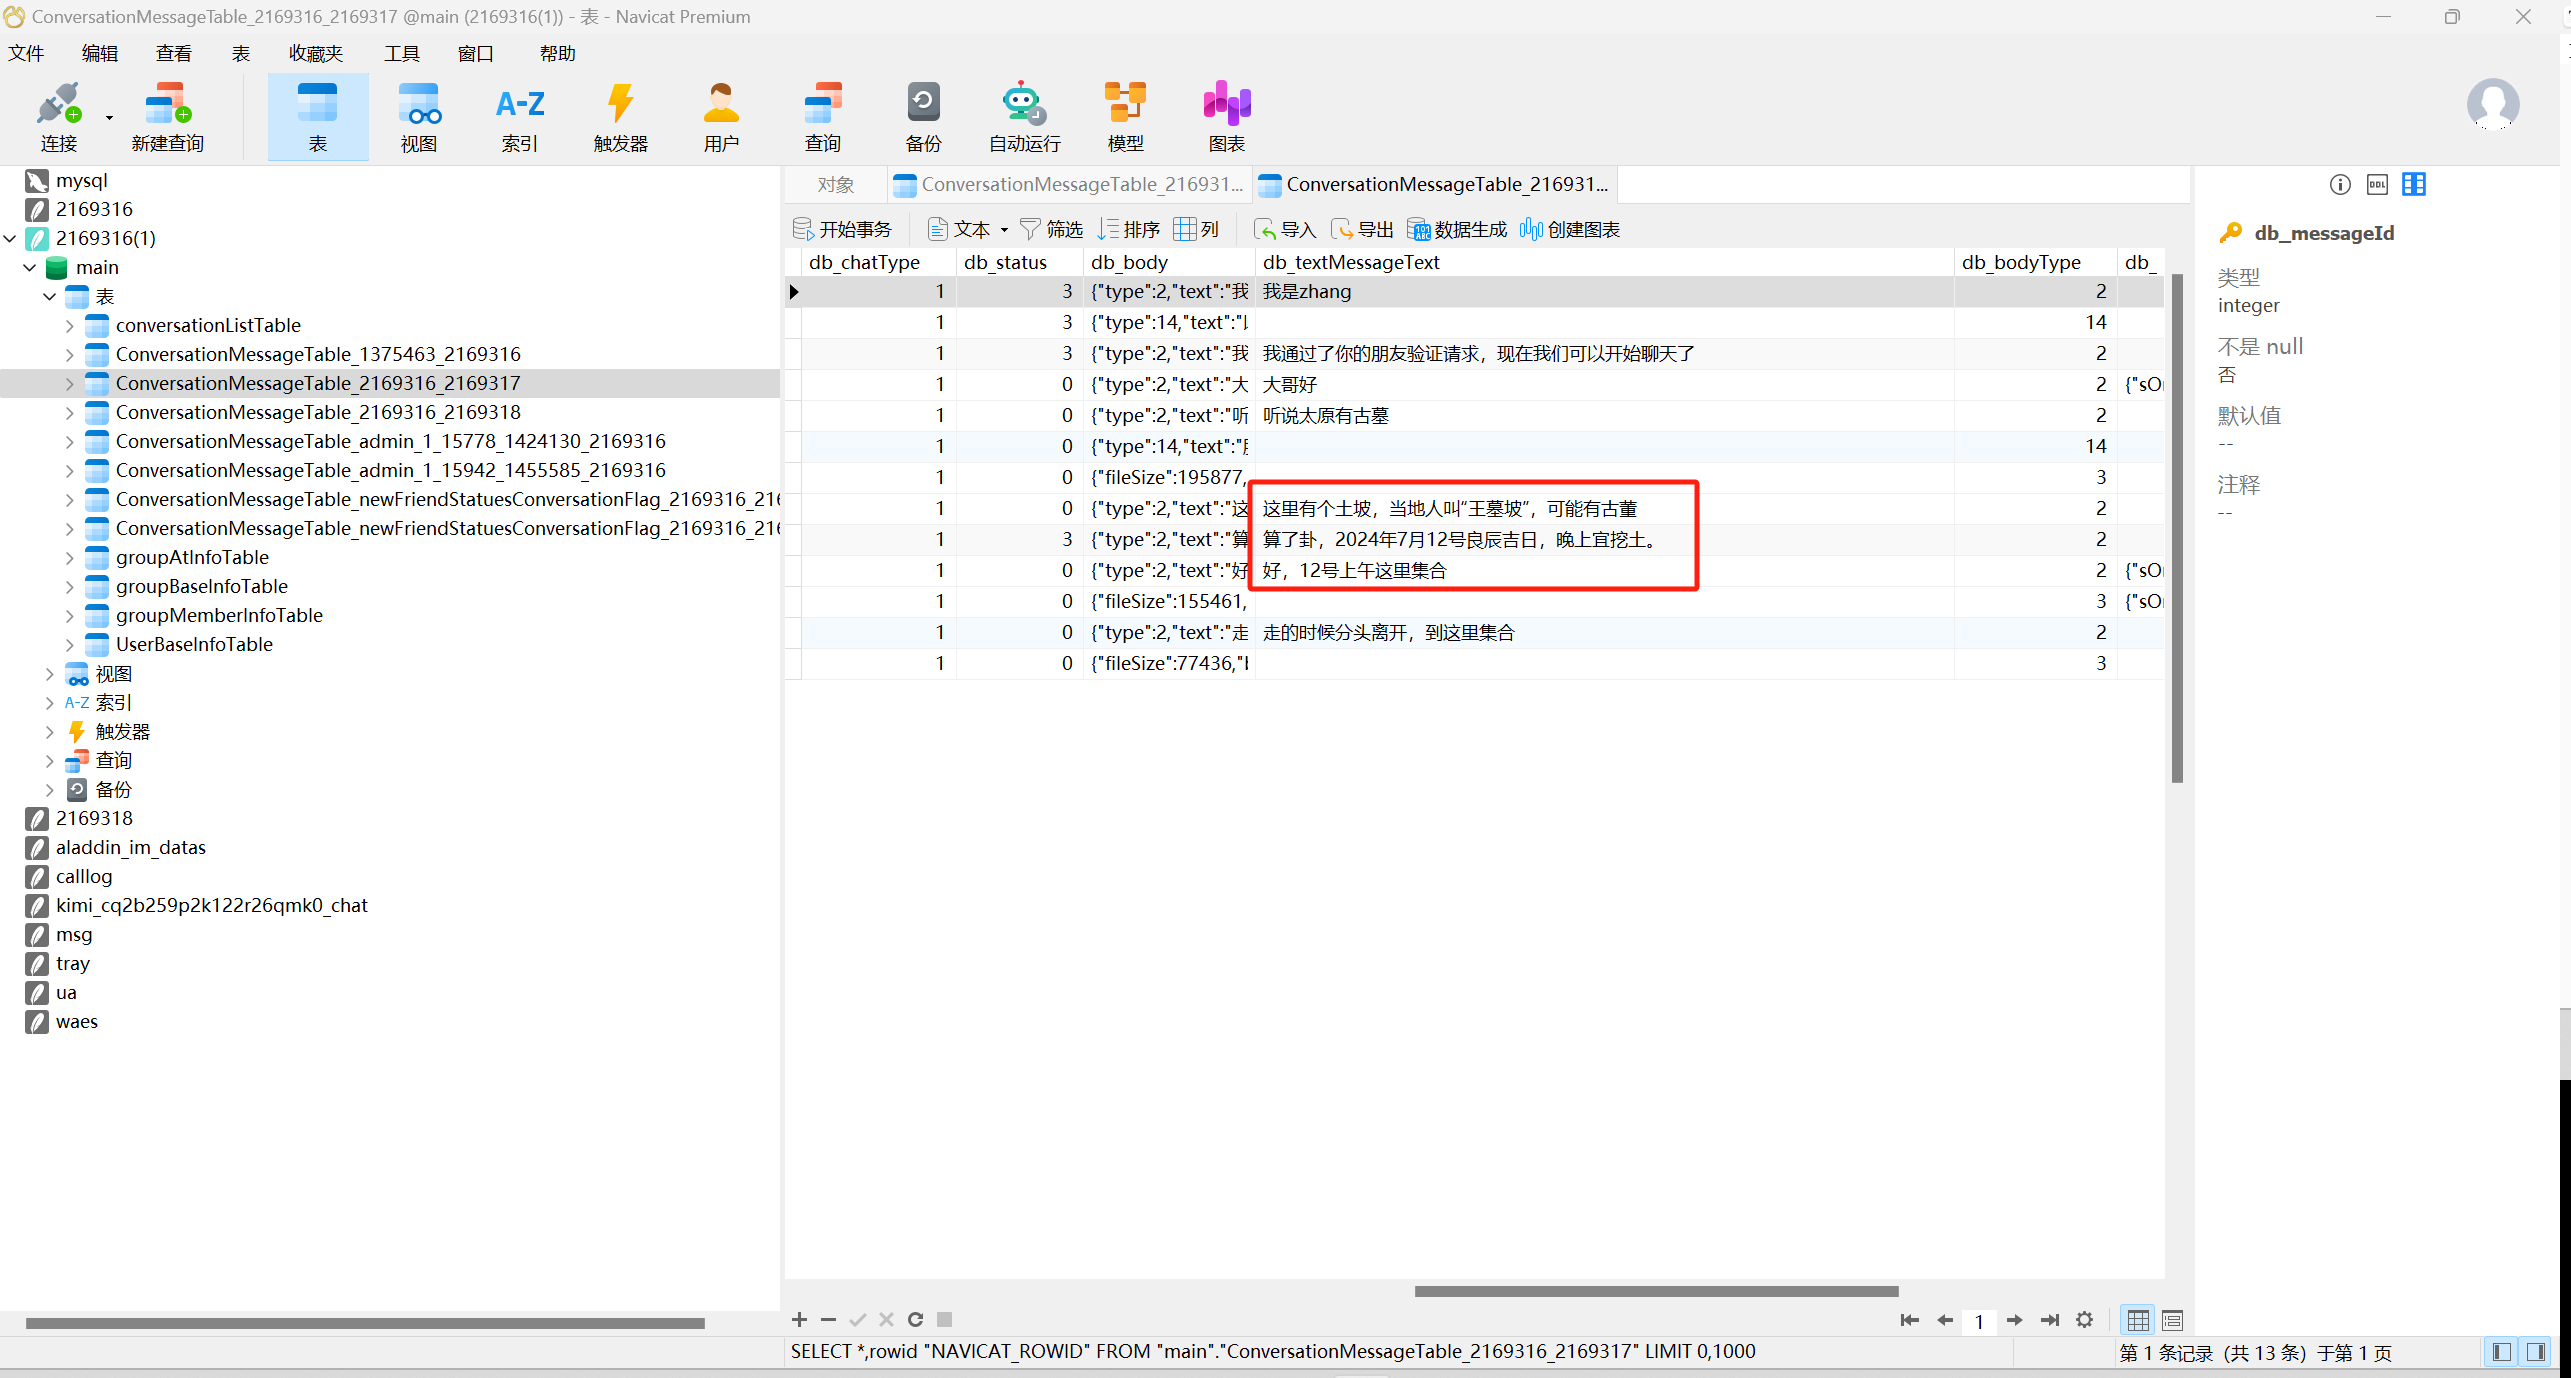Click the refresh icon below the data grid
Screen dimensions: 2571x1378
click(x=915, y=1320)
